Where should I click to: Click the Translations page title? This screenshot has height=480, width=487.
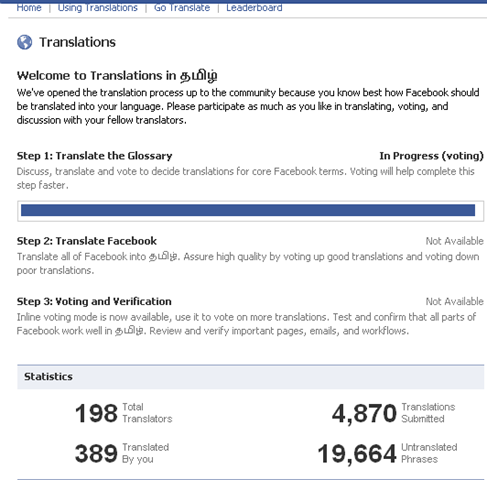point(78,42)
